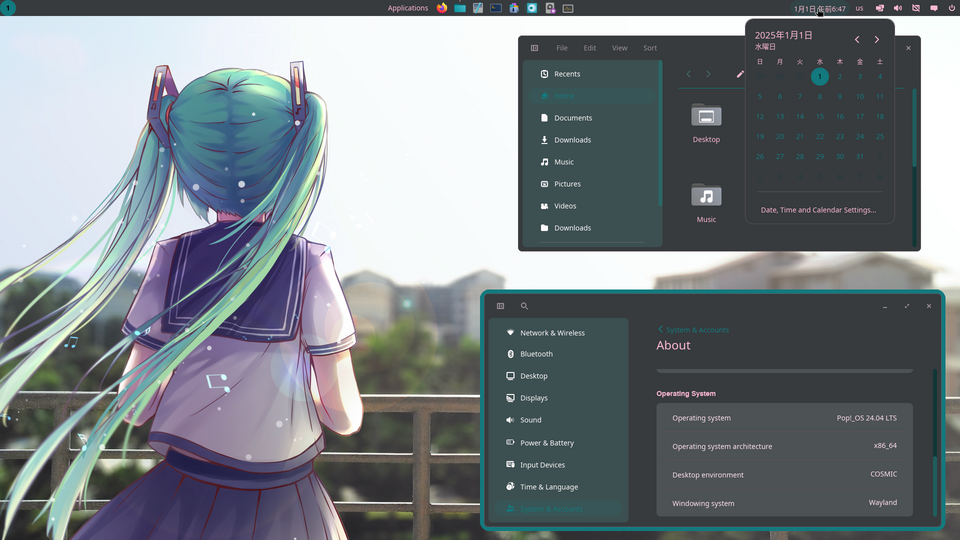This screenshot has height=540, width=960.
Task: Open Time & Language settings
Action: click(558, 487)
